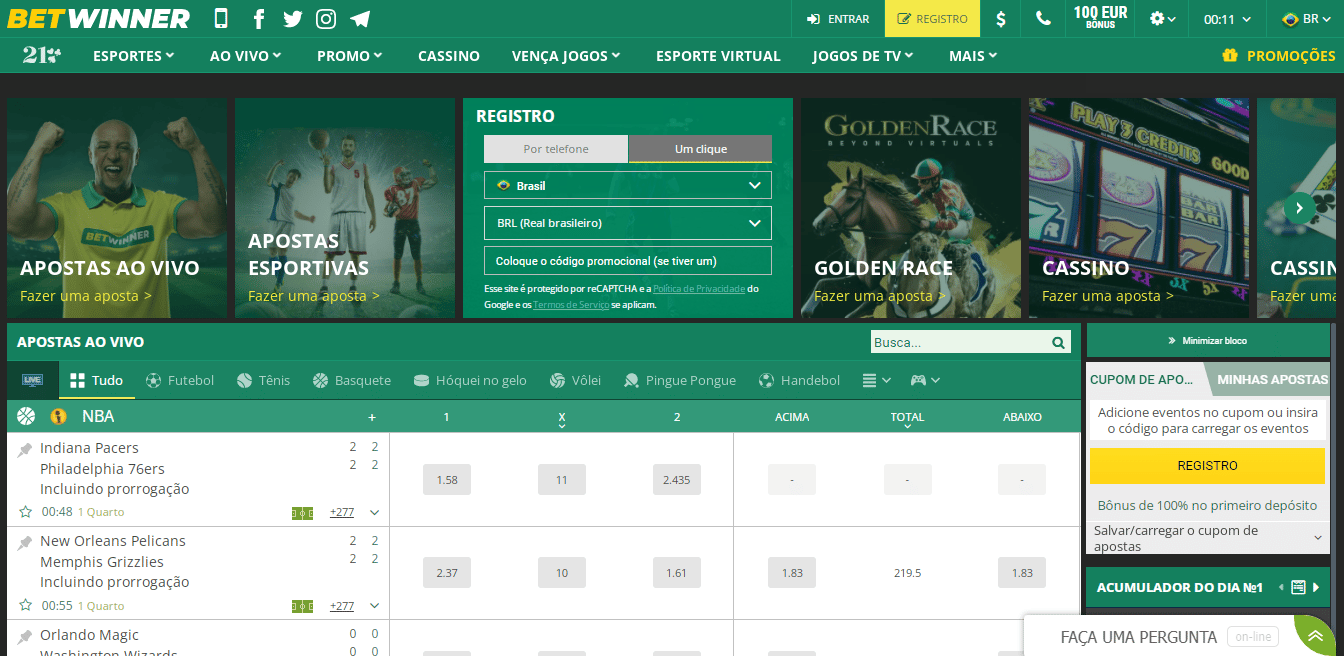The height and width of the screenshot is (656, 1344).
Task: Open the Telegram channel icon
Action: [360, 18]
